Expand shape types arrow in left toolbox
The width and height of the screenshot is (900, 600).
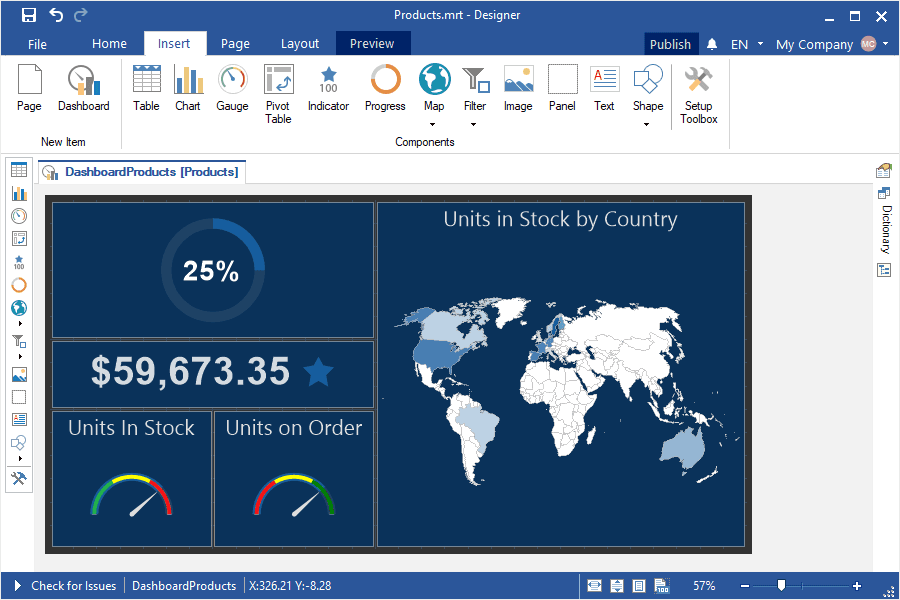pos(20,458)
